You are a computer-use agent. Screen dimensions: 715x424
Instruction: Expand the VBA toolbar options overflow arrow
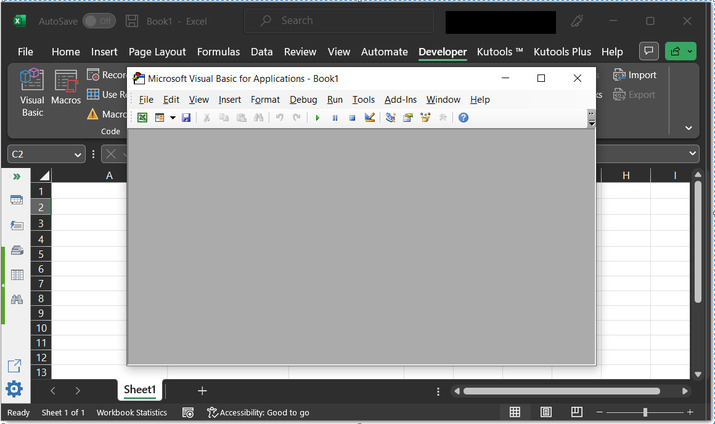click(x=591, y=119)
